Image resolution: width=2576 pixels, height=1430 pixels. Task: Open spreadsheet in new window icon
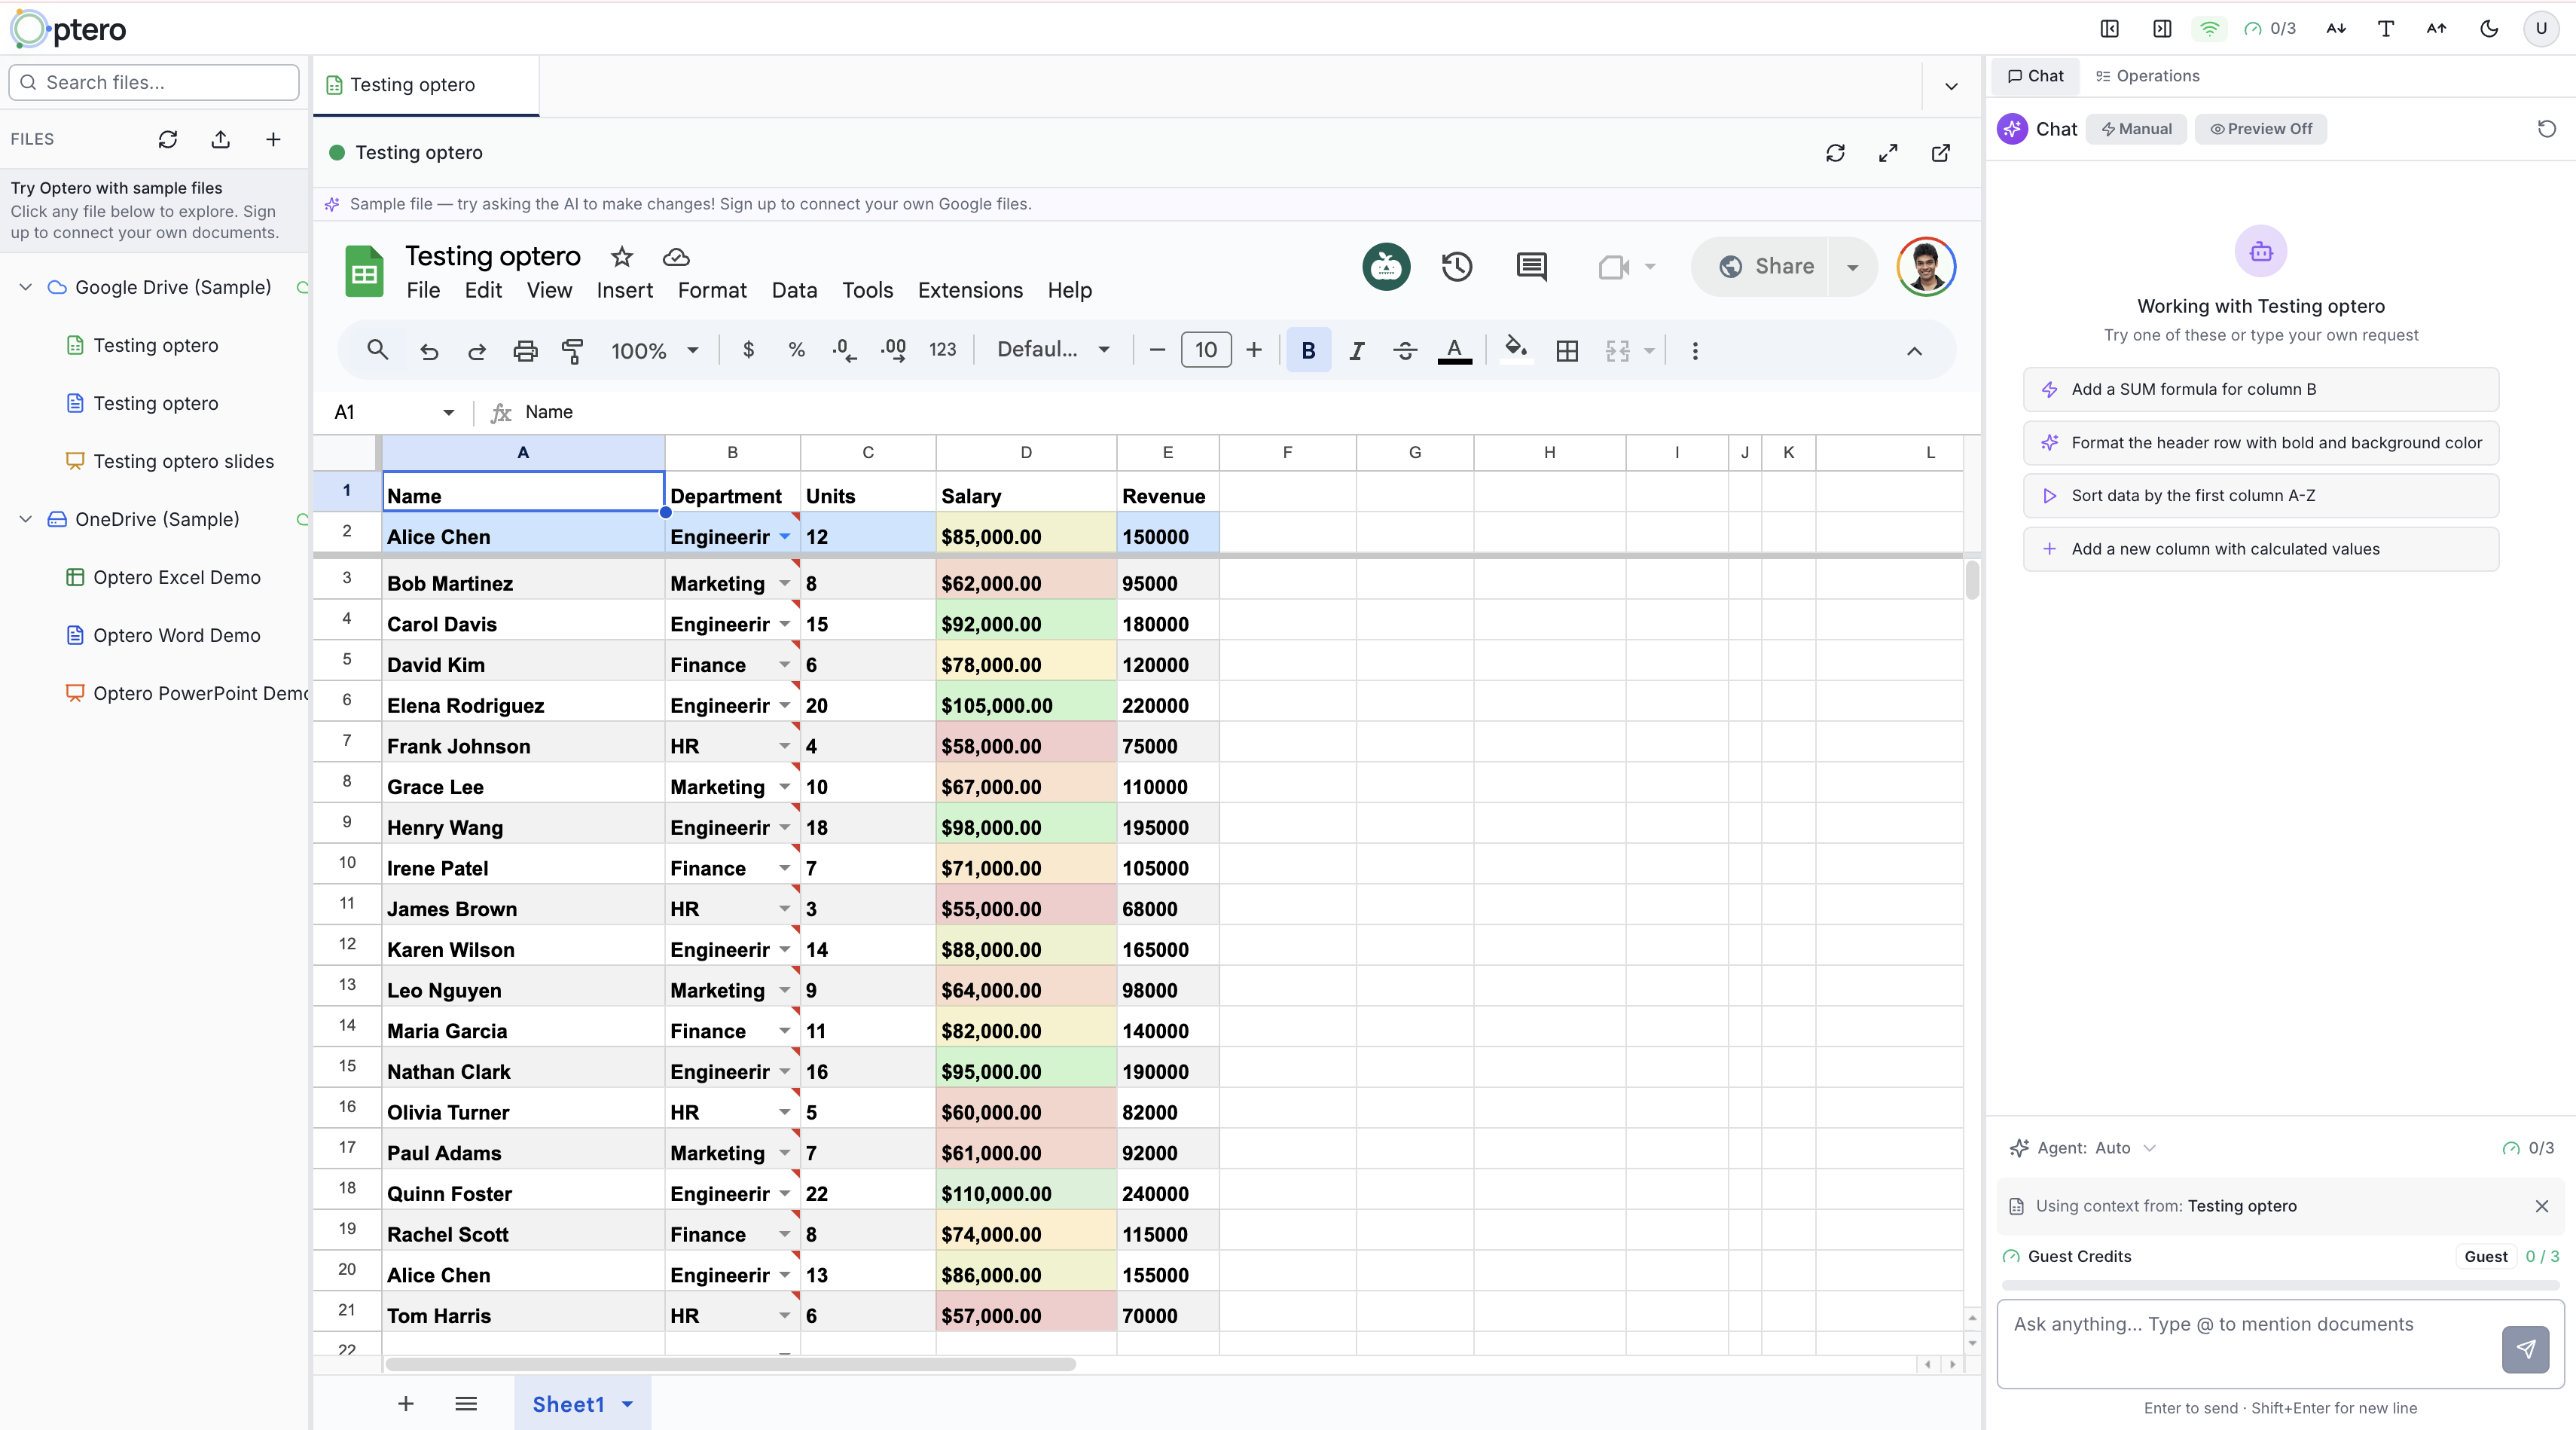tap(1940, 153)
